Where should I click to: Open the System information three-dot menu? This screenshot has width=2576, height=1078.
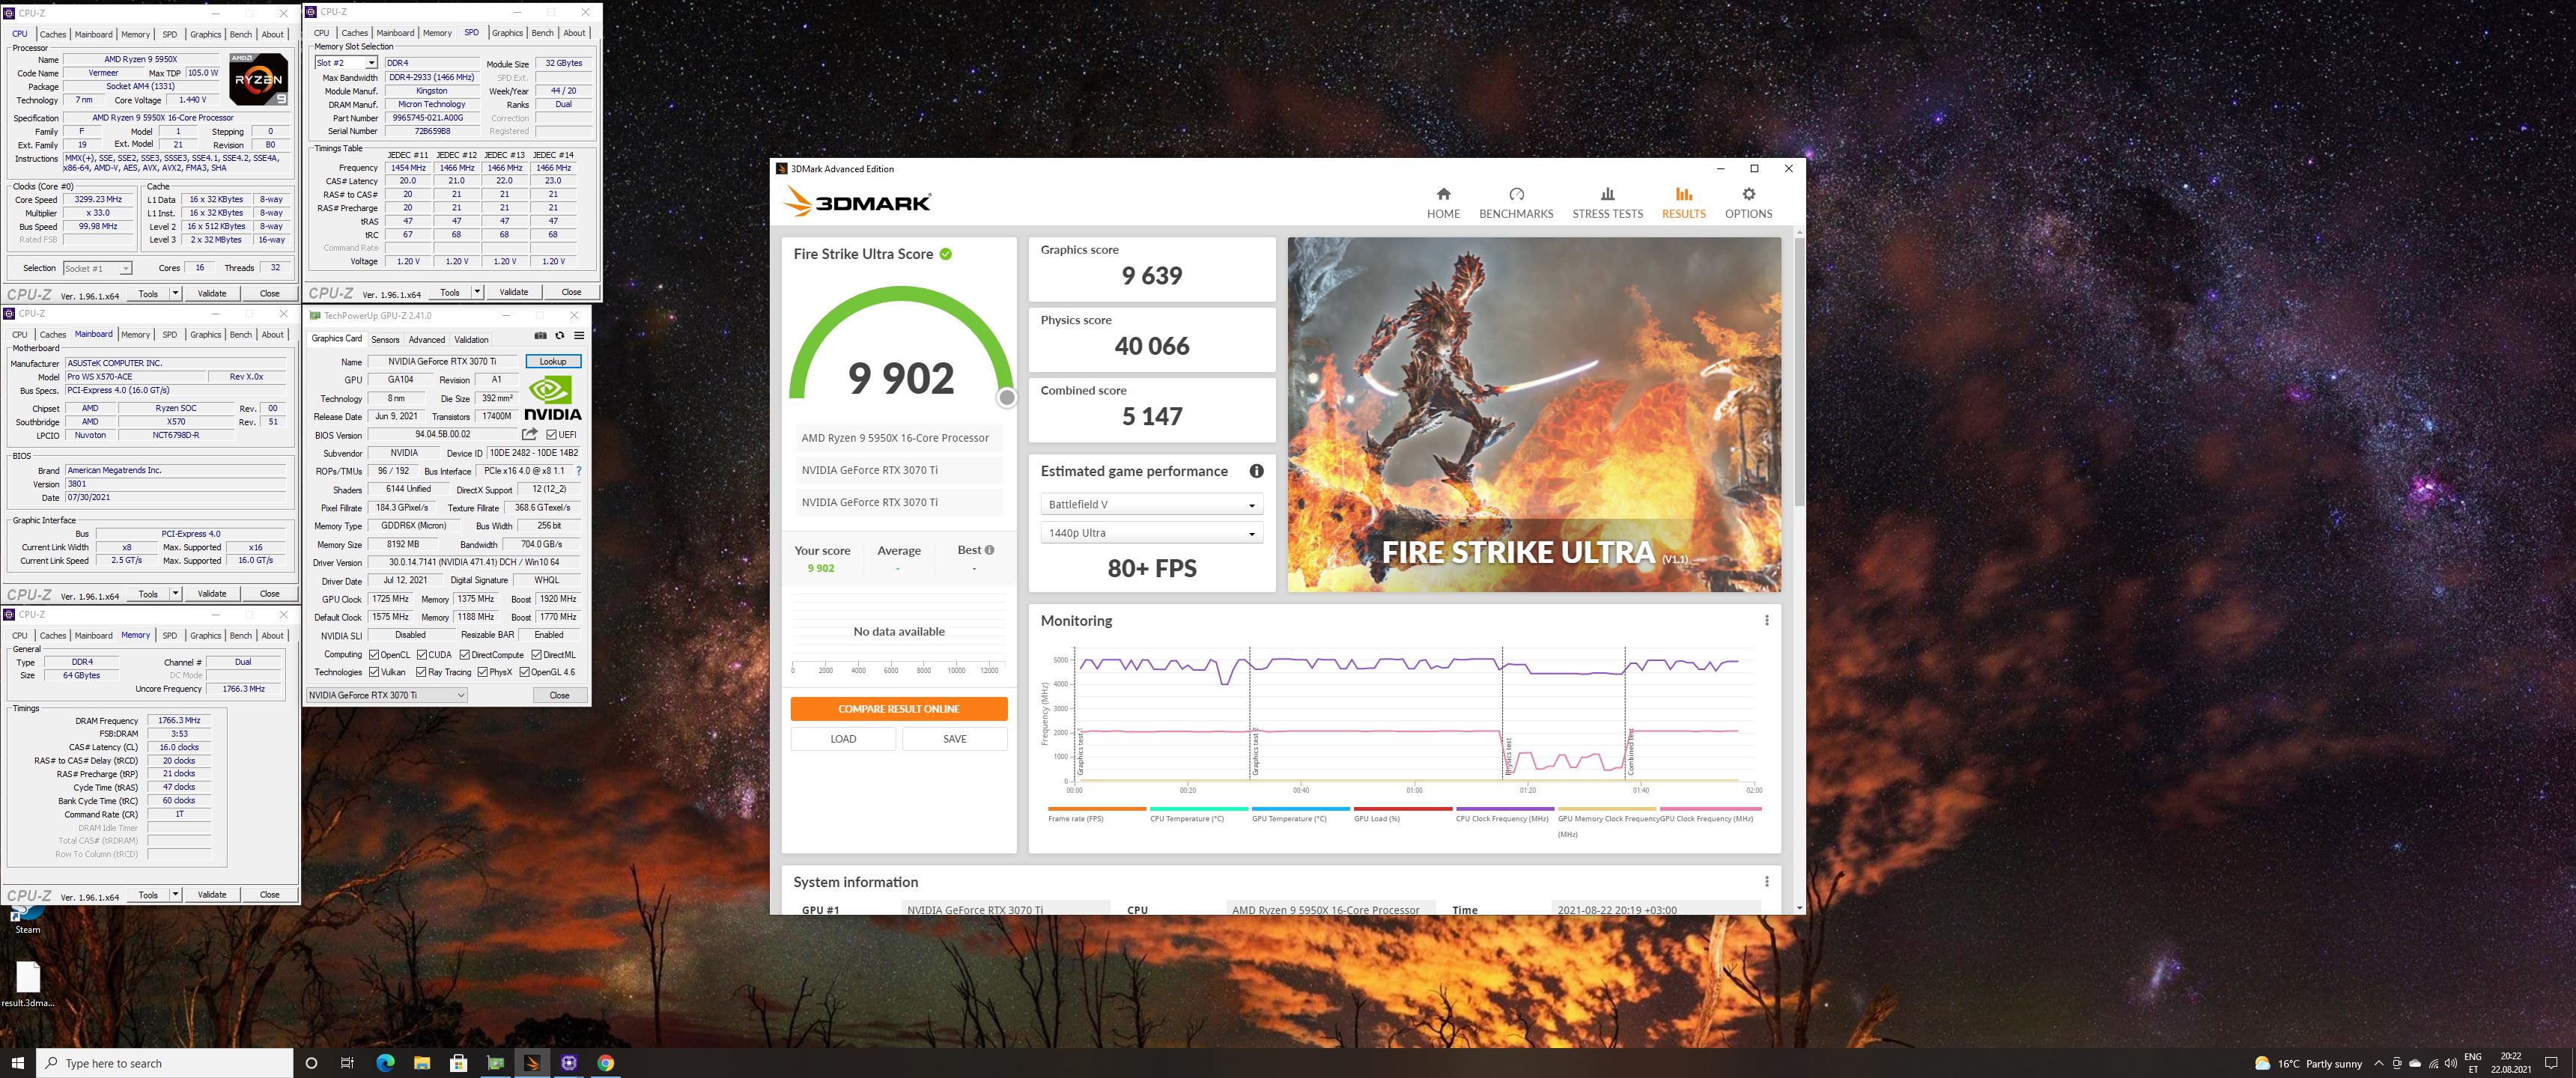click(1766, 881)
